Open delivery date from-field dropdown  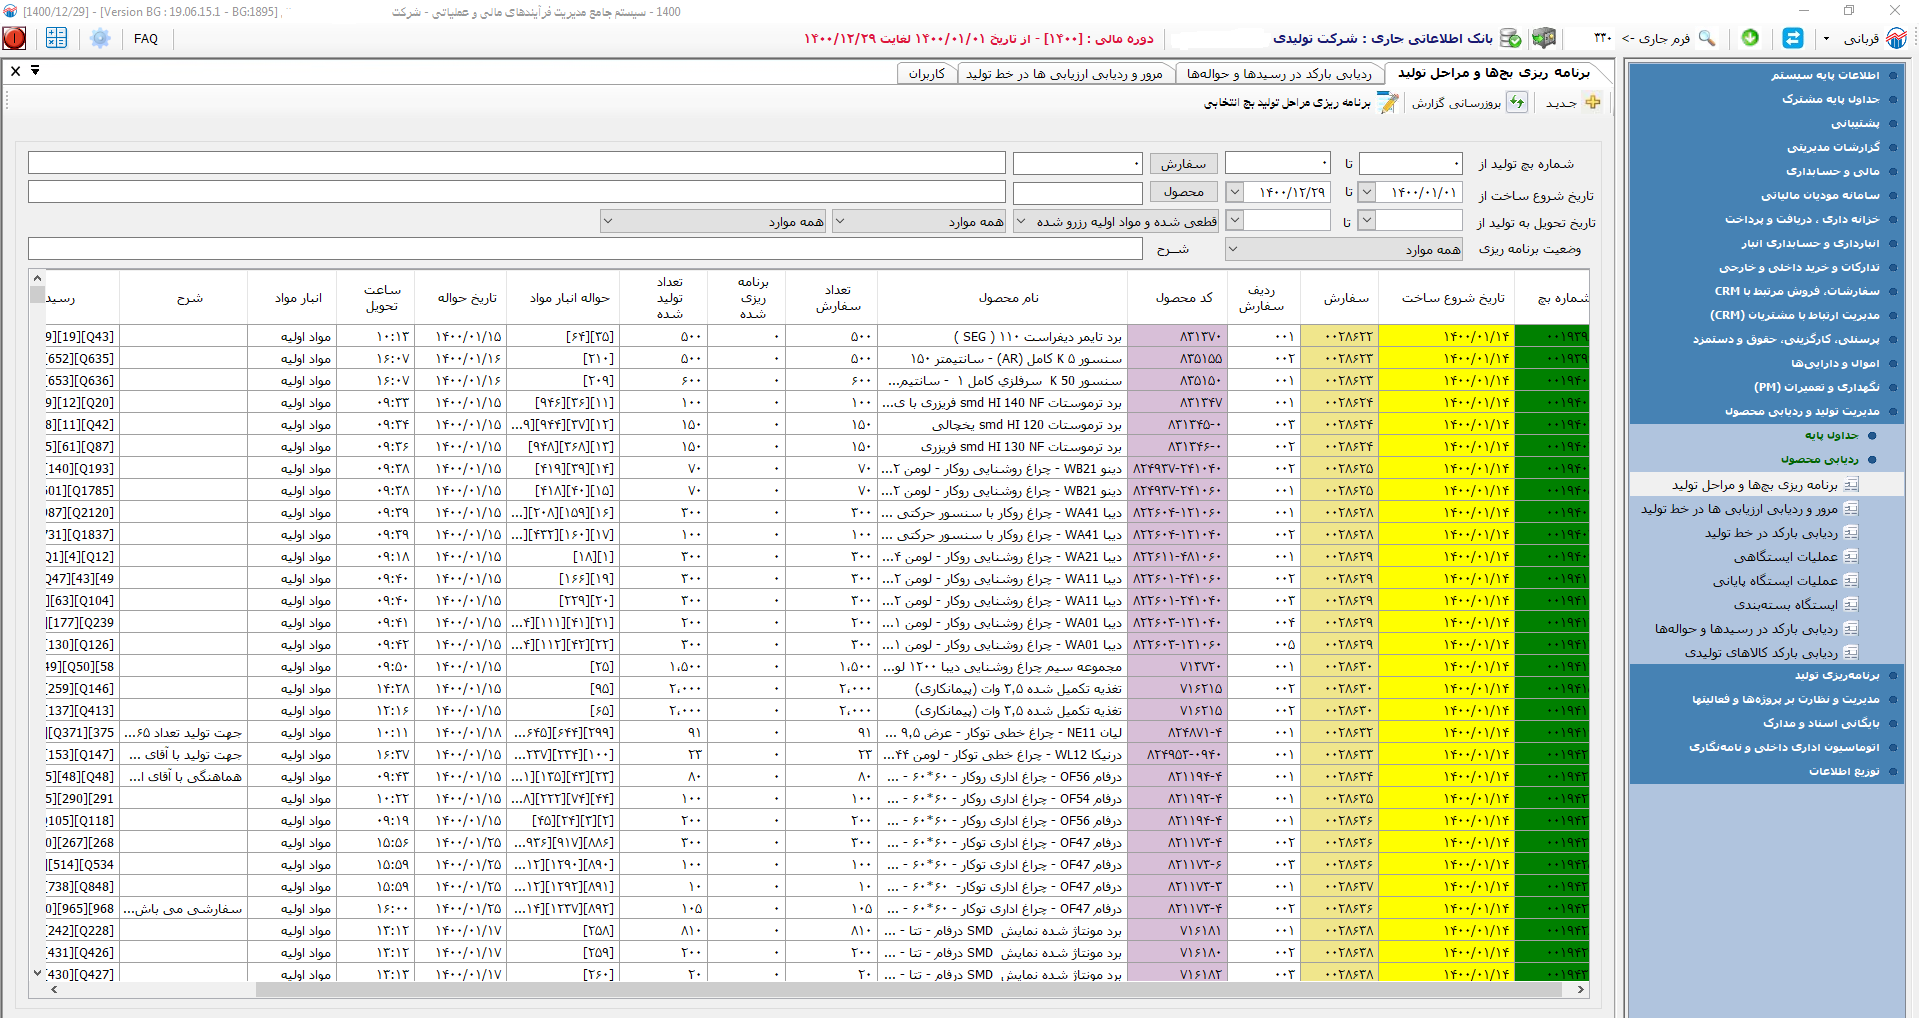(x=1367, y=220)
